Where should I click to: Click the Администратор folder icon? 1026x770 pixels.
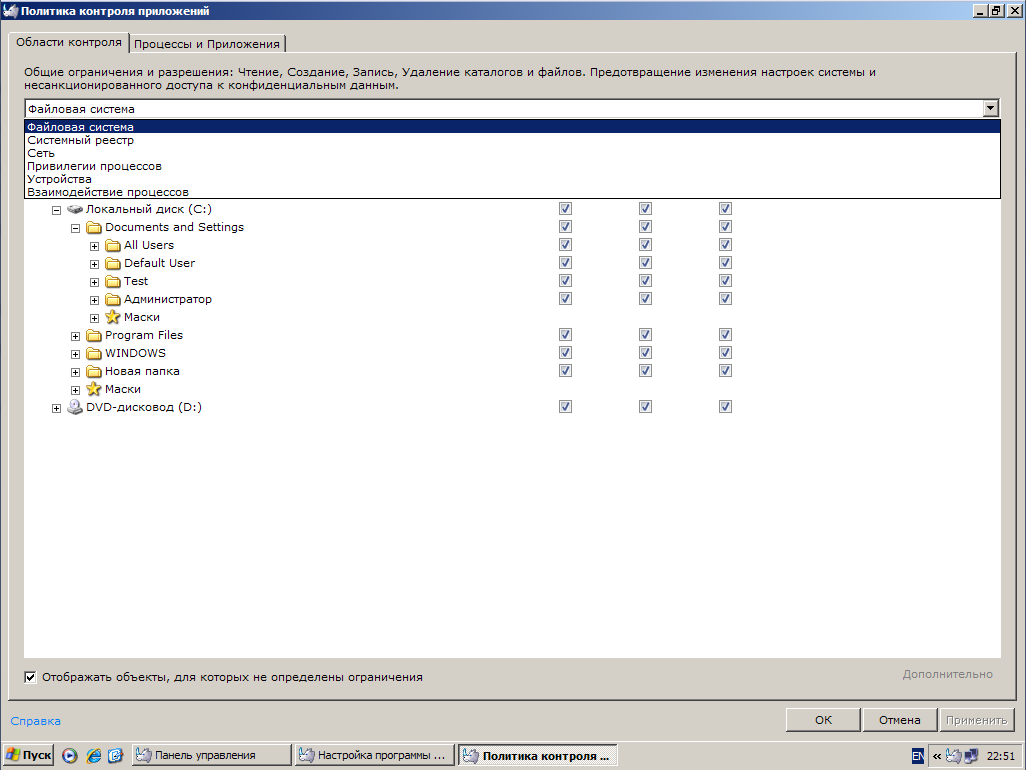click(x=113, y=299)
